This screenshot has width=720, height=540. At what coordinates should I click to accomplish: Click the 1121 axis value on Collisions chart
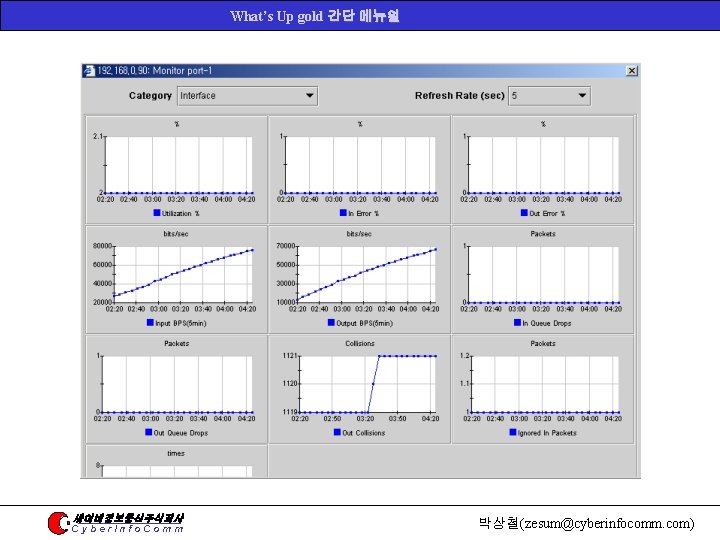pos(290,356)
